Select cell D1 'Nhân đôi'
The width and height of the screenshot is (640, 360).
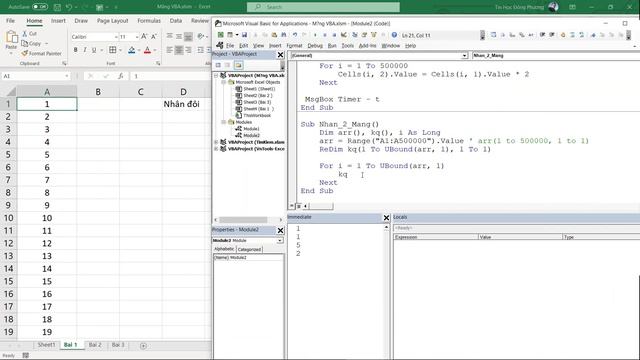(183, 104)
